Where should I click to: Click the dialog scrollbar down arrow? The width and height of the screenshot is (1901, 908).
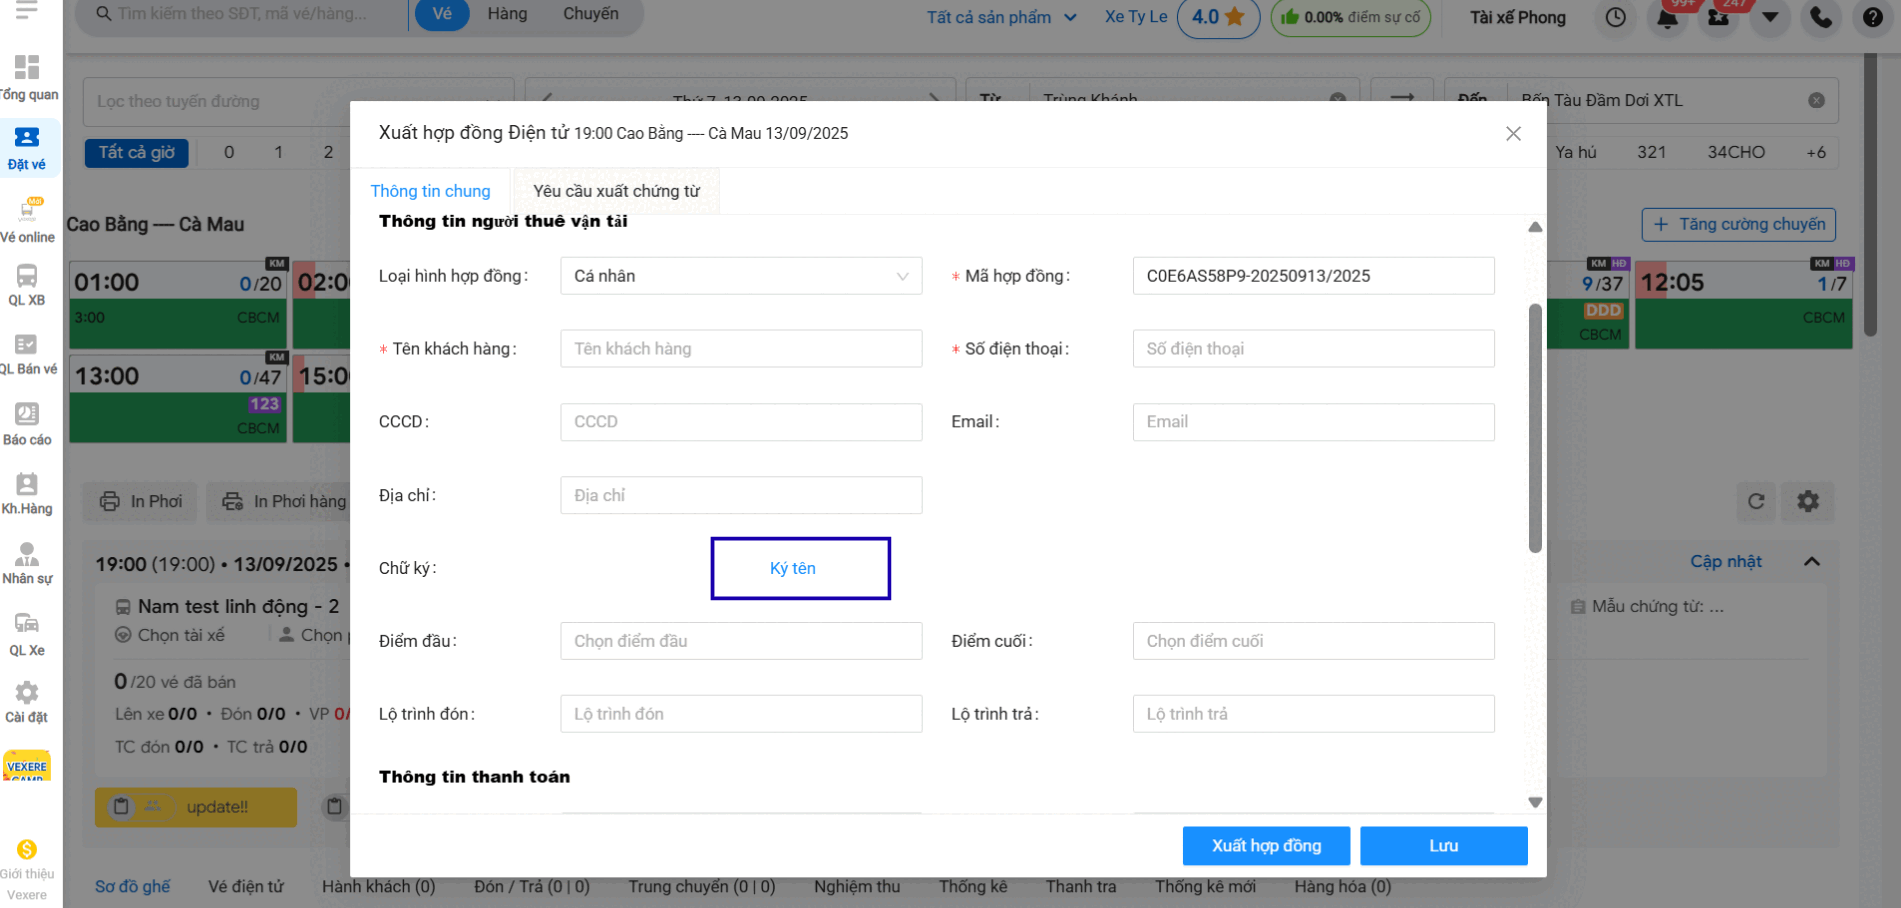(1535, 802)
